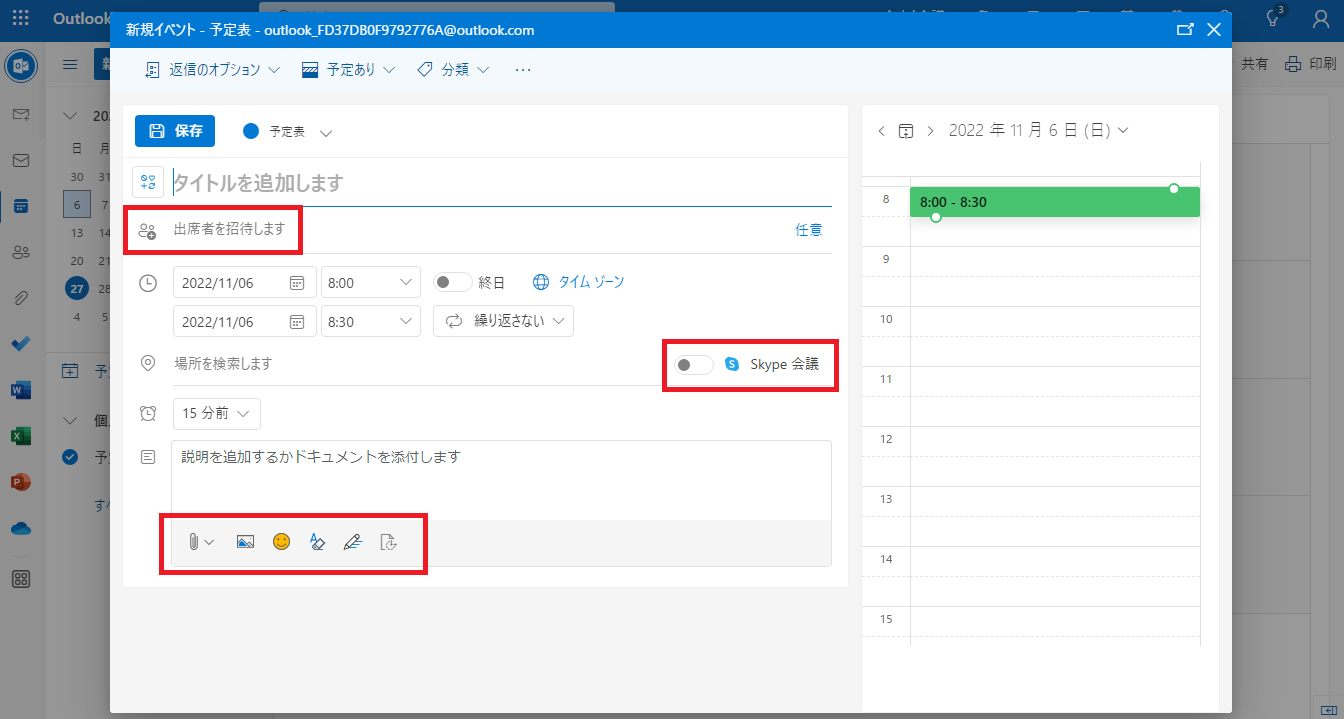1344x719 pixels.
Task: Insert a picture using the image icon
Action: (x=245, y=542)
